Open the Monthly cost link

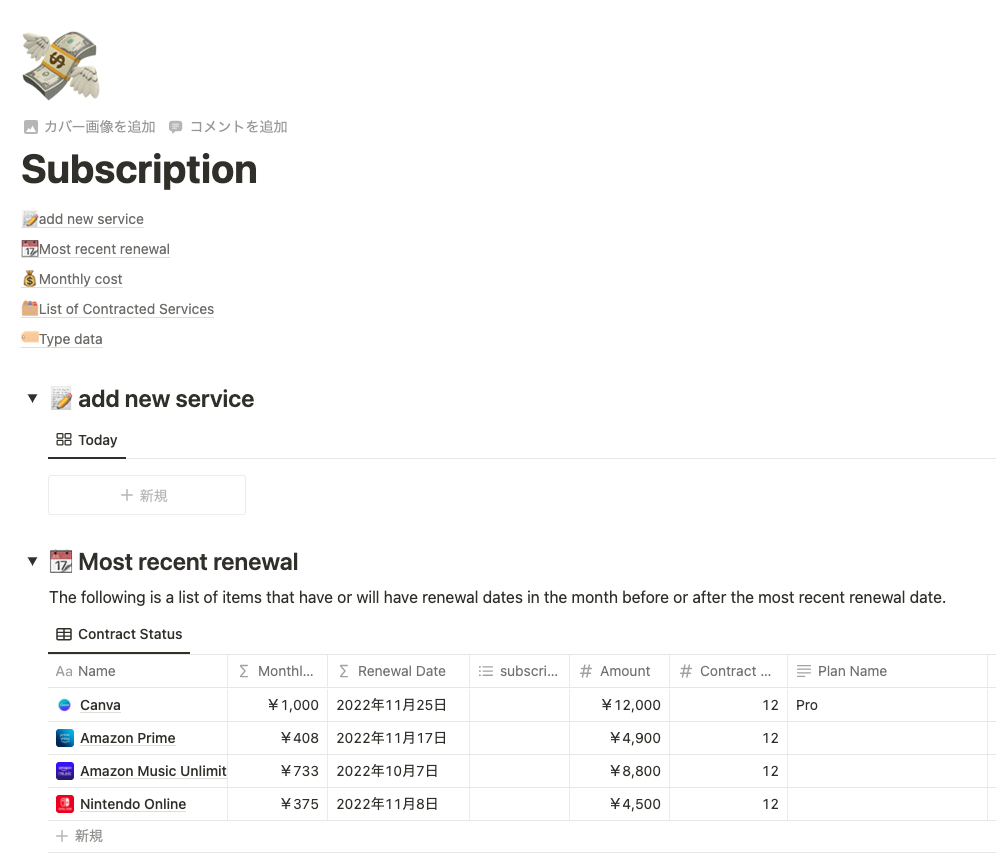[x=80, y=279]
